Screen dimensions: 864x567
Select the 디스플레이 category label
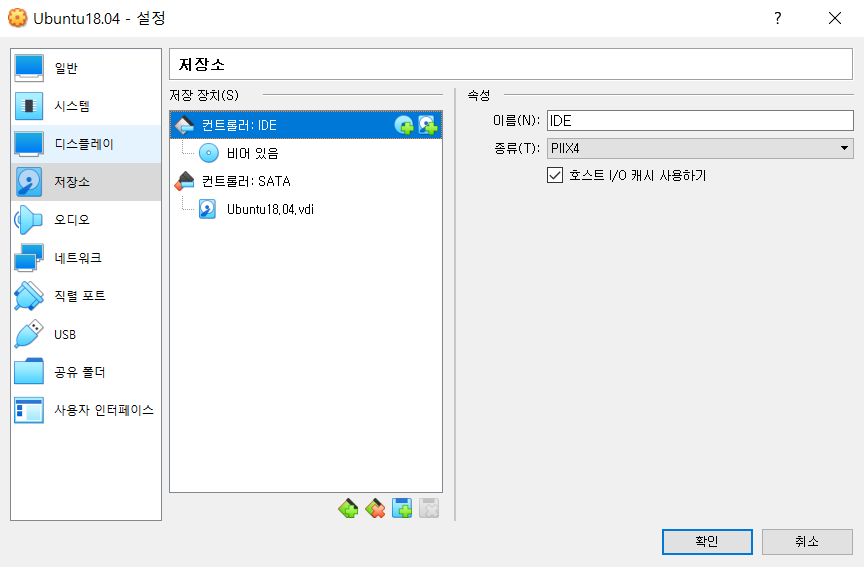point(84,144)
